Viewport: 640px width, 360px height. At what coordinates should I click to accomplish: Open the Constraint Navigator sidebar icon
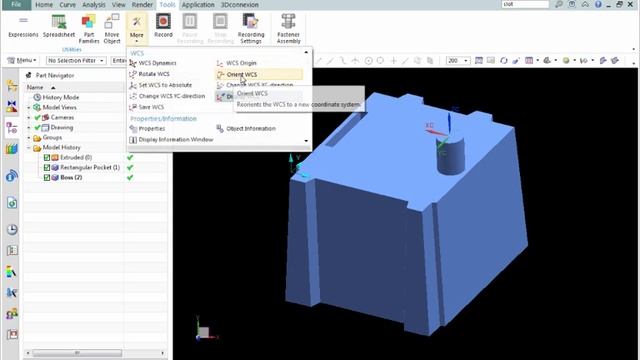point(11,106)
